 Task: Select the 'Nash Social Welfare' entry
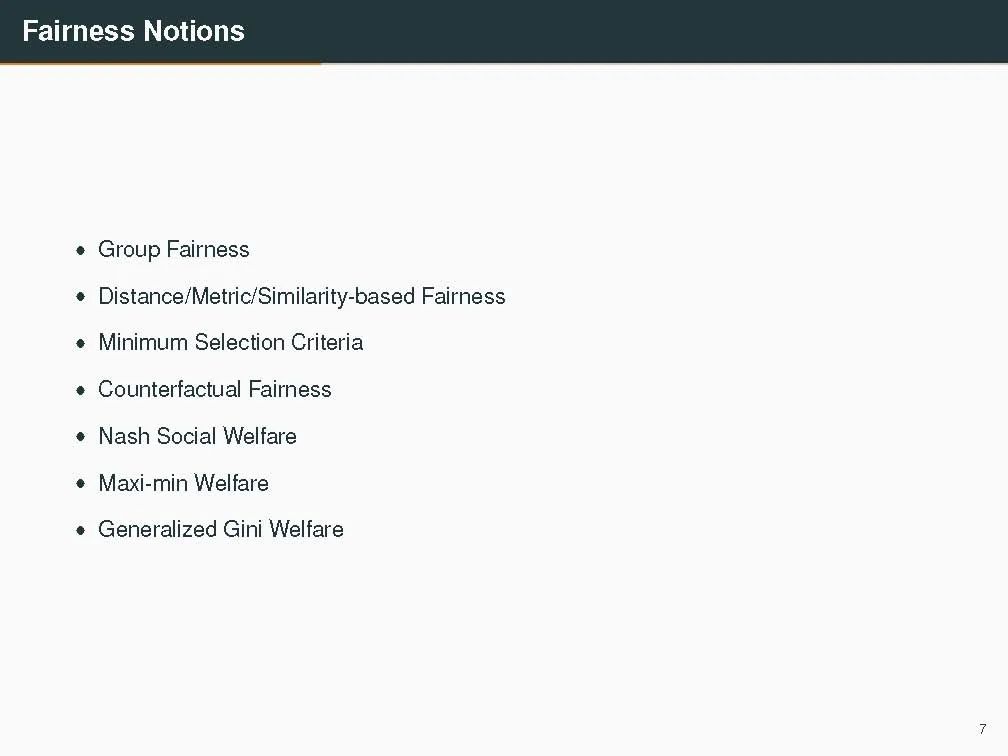pos(197,436)
